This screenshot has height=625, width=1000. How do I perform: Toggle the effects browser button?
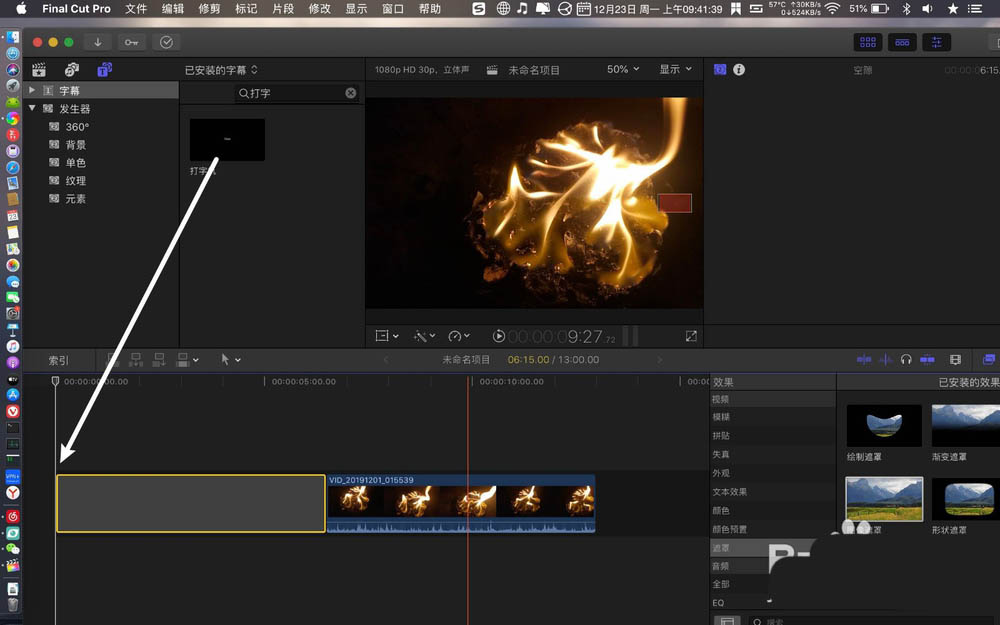tap(989, 360)
